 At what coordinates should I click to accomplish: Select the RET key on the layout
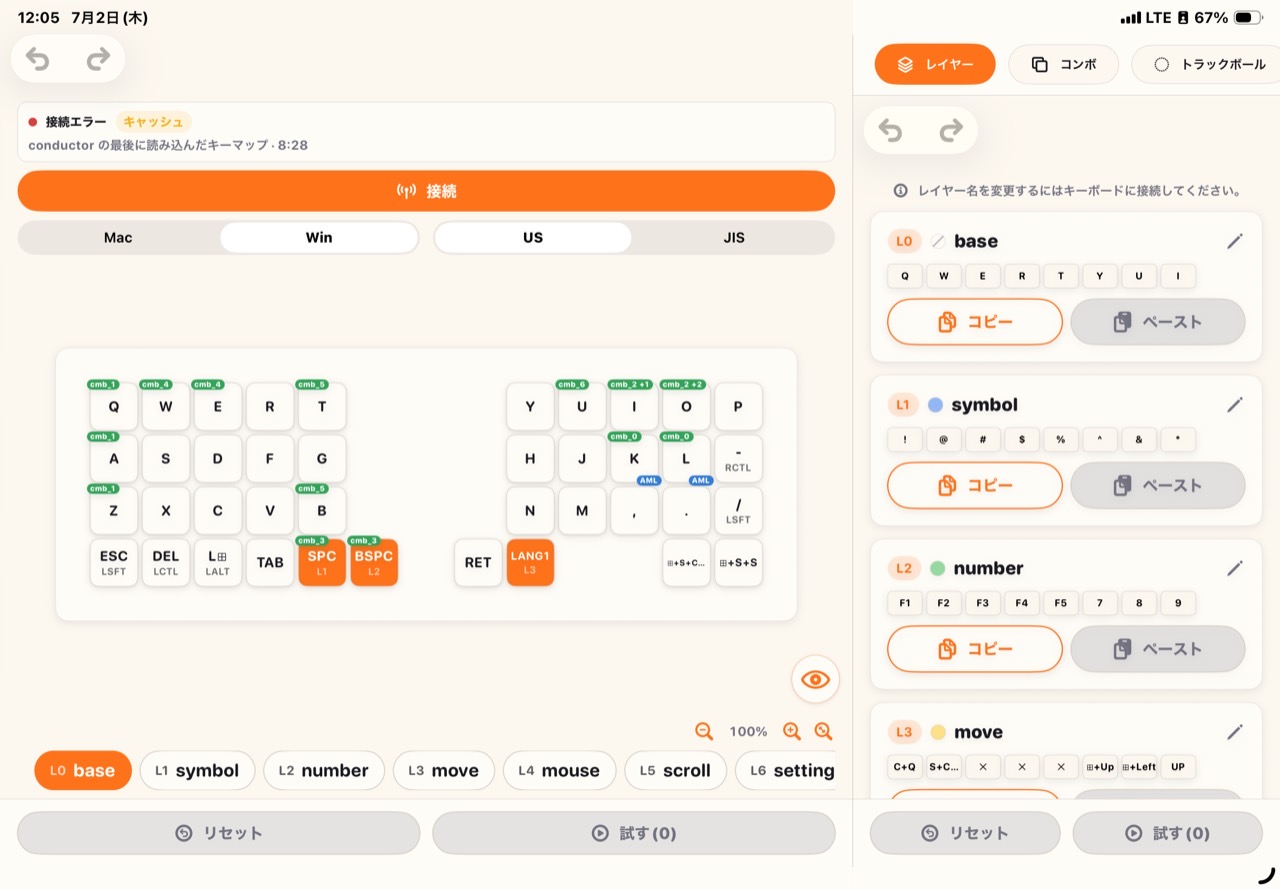coord(478,563)
